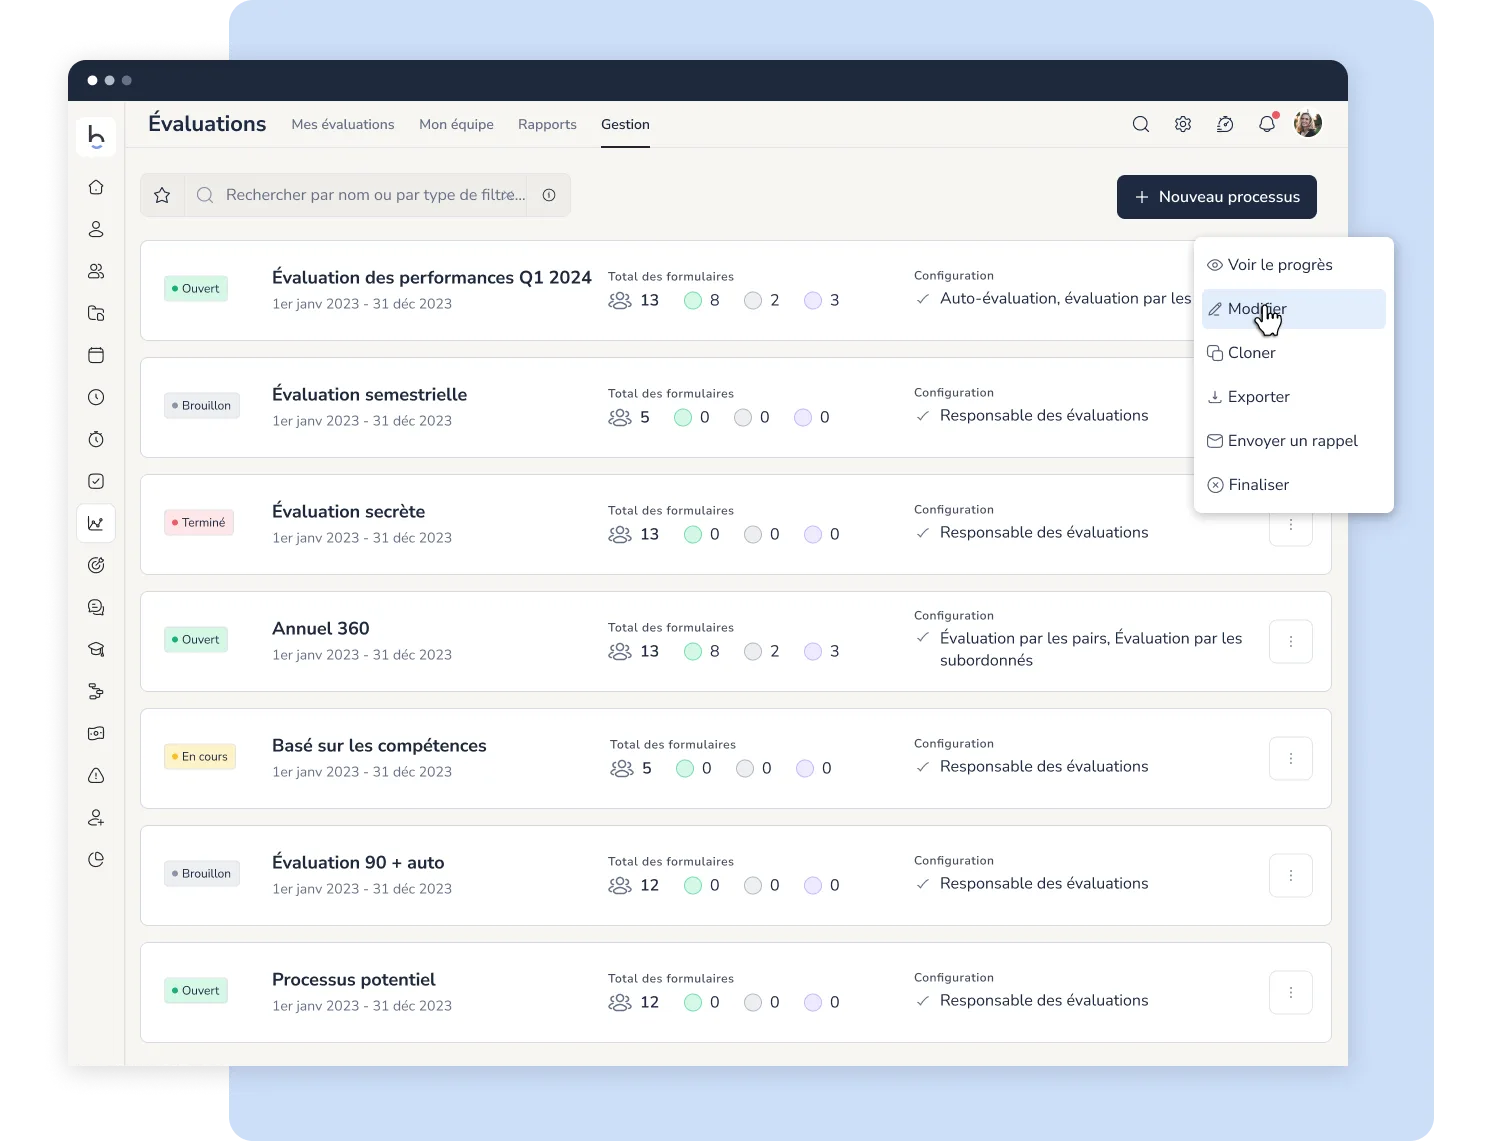Image resolution: width=1500 pixels, height=1141 pixels.
Task: Open the Évaluation semestrielle process
Action: 370,395
